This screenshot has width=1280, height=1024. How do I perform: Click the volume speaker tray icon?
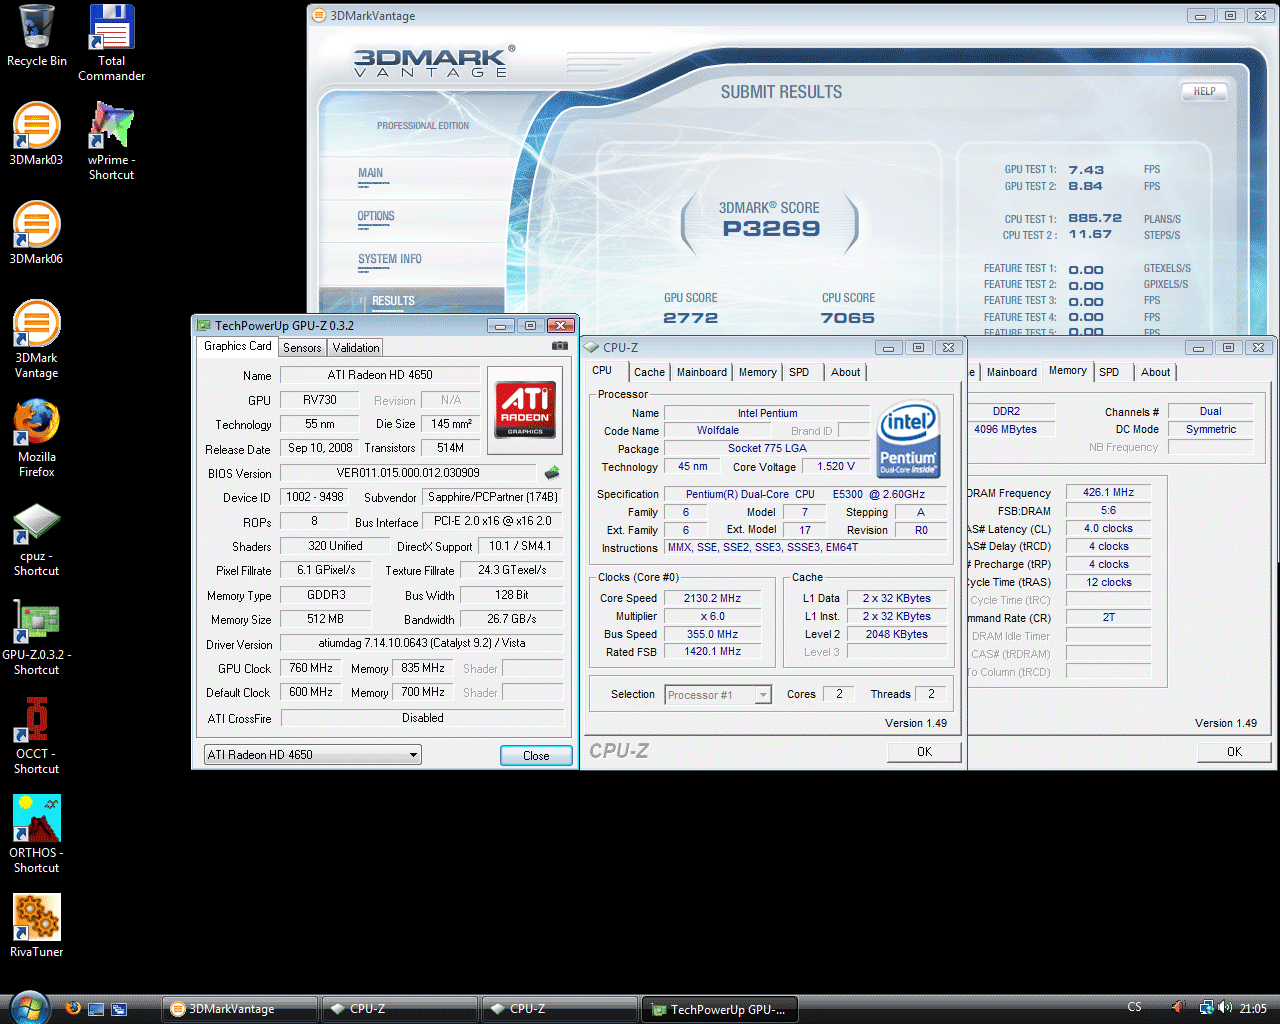tap(1225, 1008)
